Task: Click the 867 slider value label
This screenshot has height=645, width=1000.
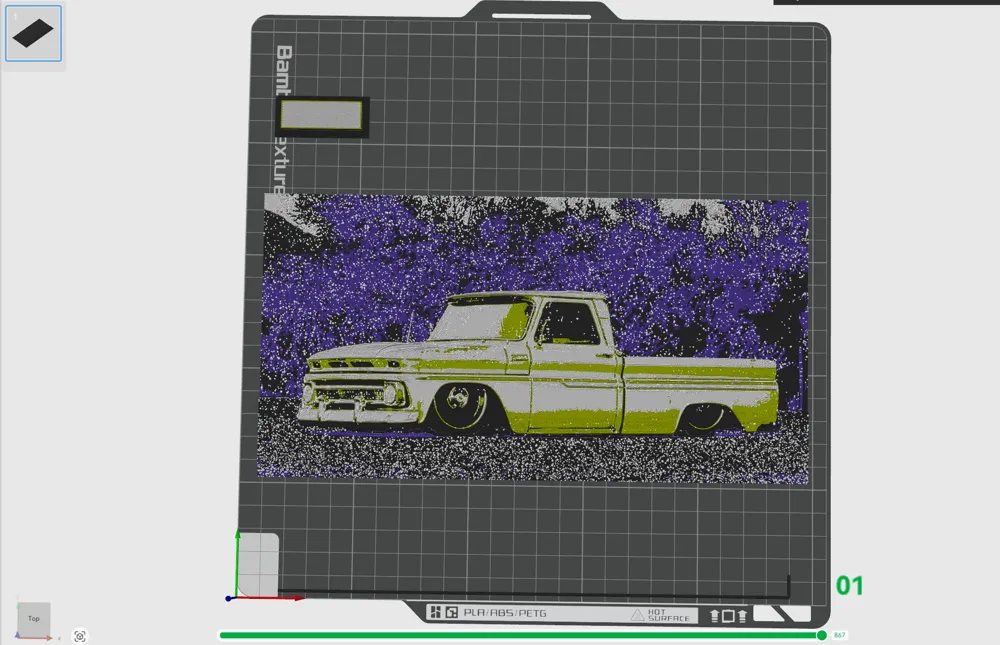Action: point(839,635)
